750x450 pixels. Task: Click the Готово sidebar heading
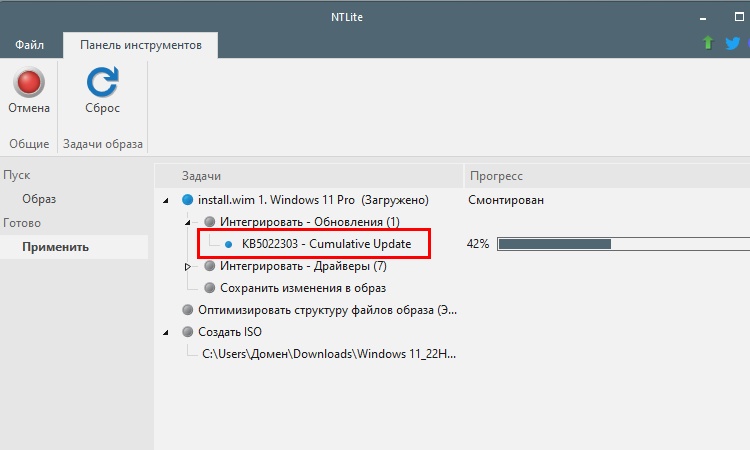pyautogui.click(x=22, y=223)
